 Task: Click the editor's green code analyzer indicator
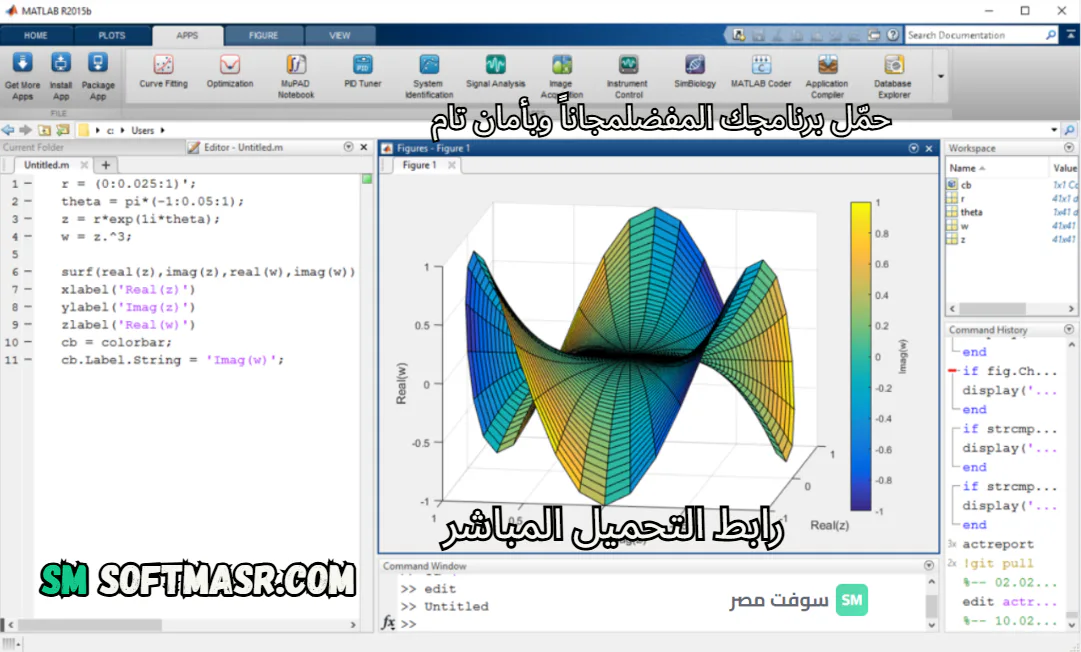367,179
